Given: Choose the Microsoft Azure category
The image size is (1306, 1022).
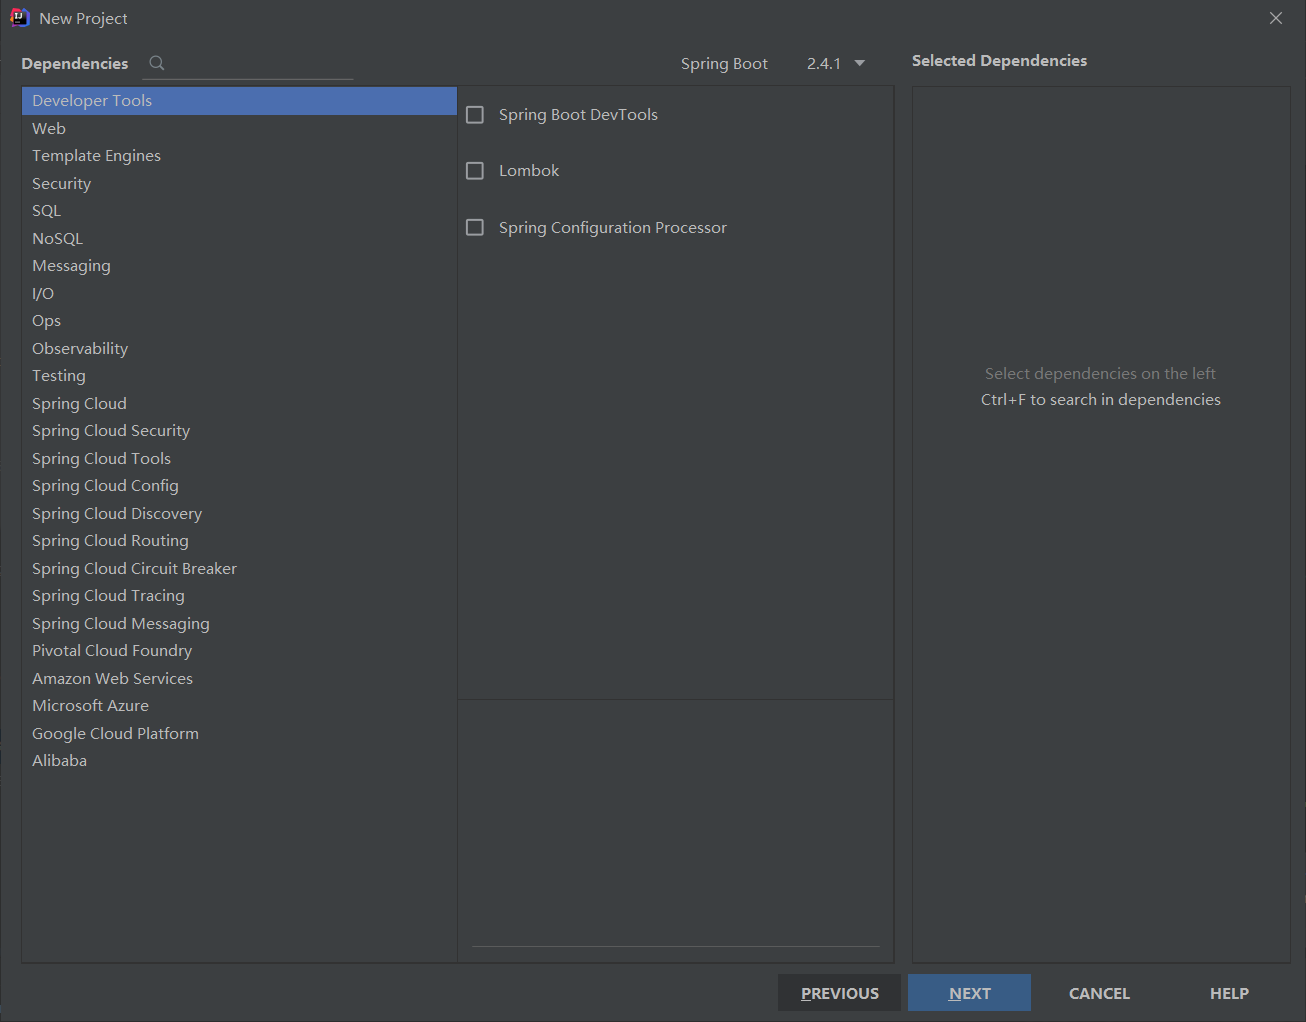Looking at the screenshot, I should (x=239, y=706).
